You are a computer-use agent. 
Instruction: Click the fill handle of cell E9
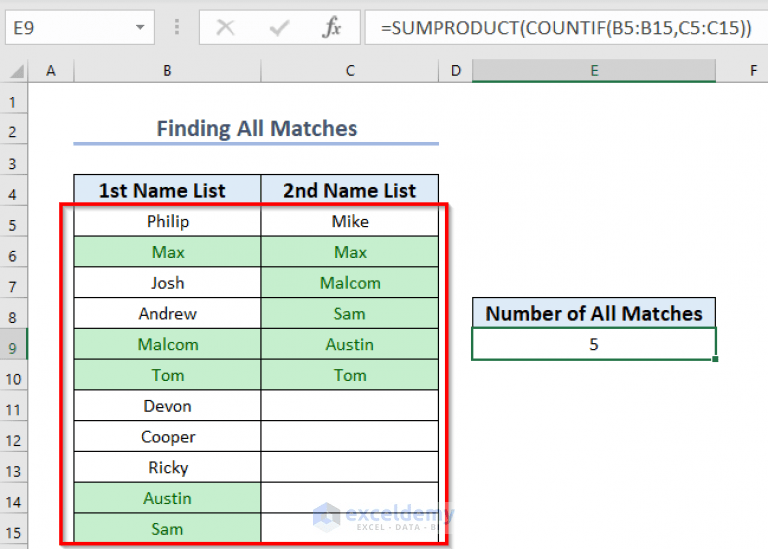[715, 359]
